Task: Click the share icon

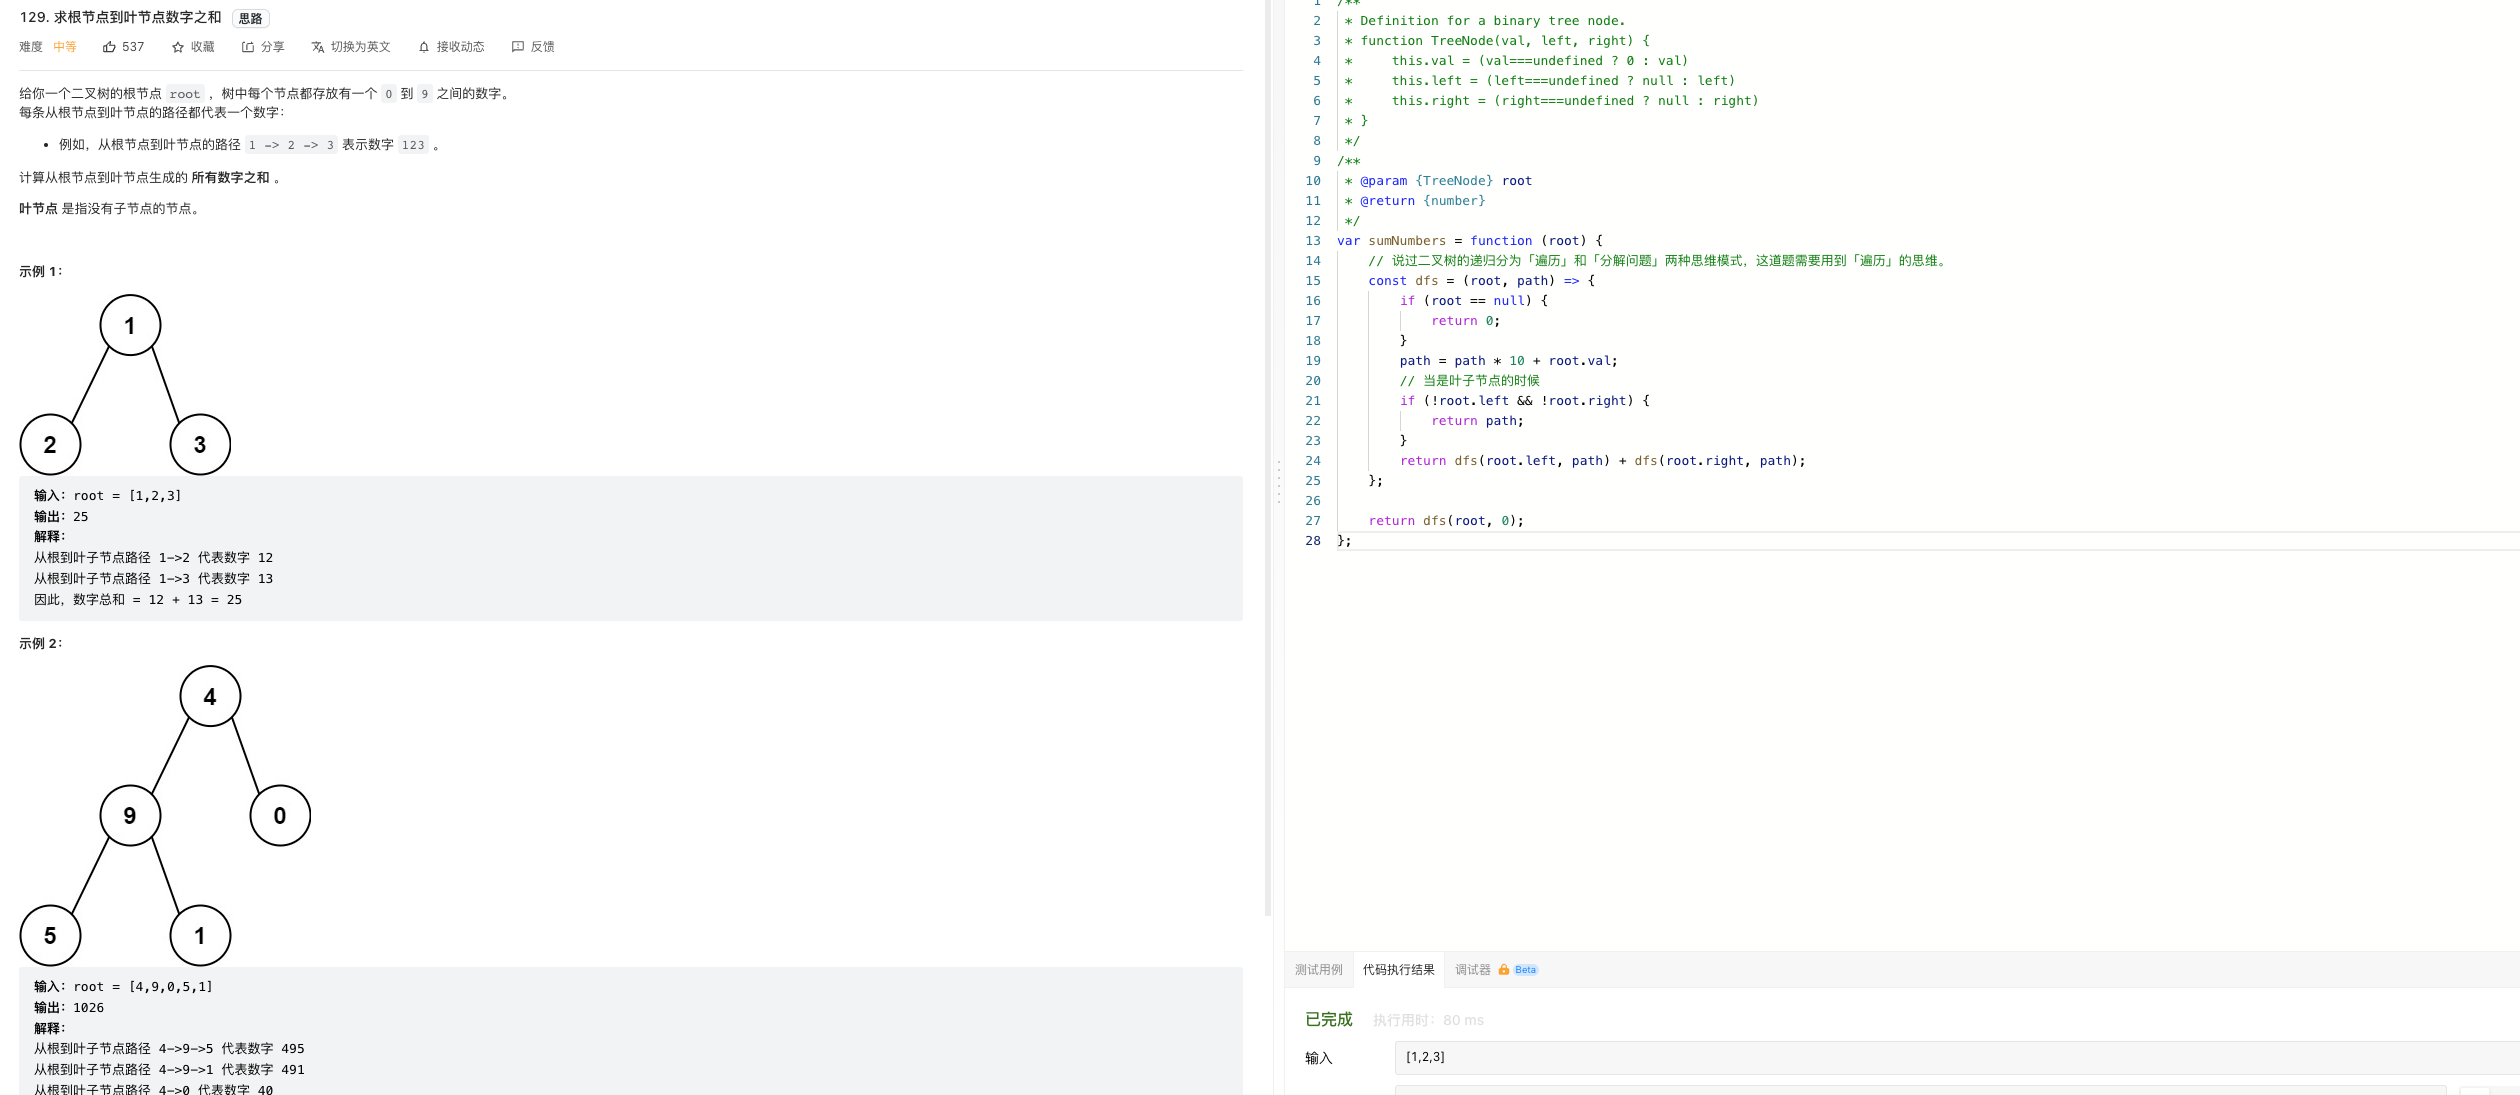Action: coord(248,47)
